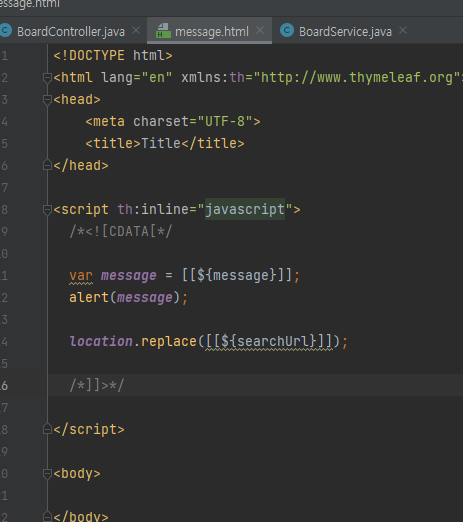The width and height of the screenshot is (463, 522).
Task: Close the BoardController.java tab
Action: pos(136,31)
